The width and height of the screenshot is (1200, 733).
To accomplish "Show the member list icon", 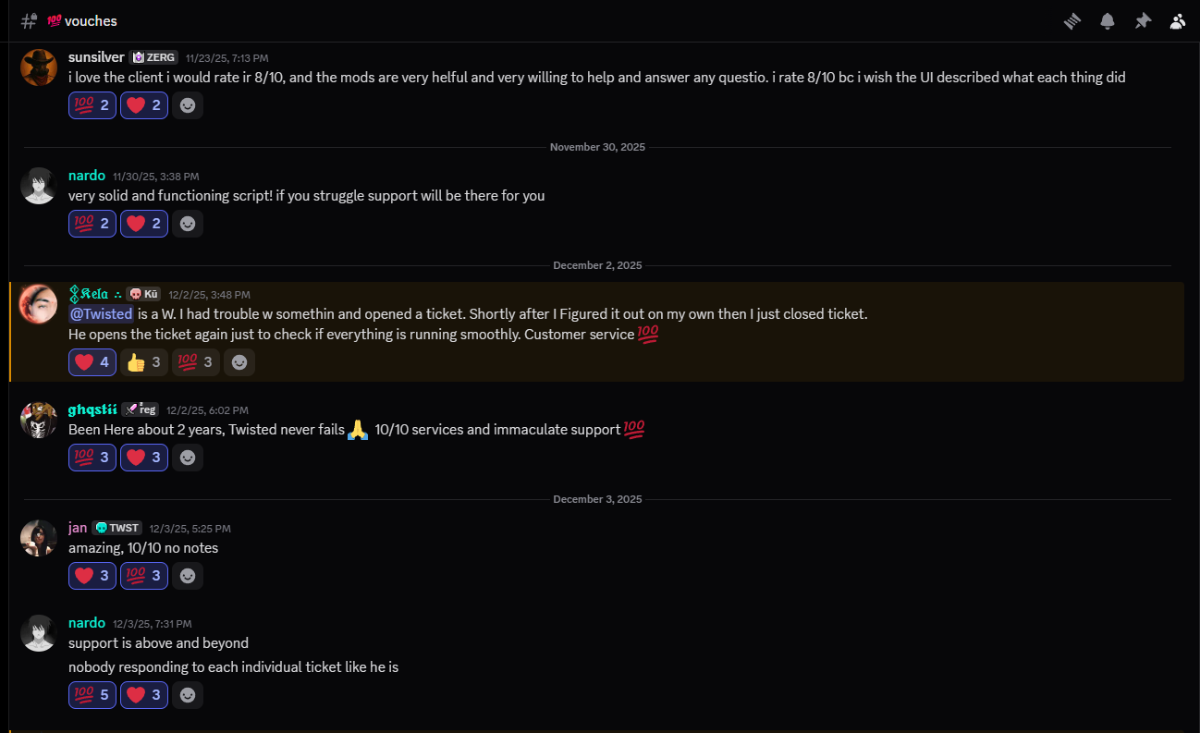I will coord(1177,21).
